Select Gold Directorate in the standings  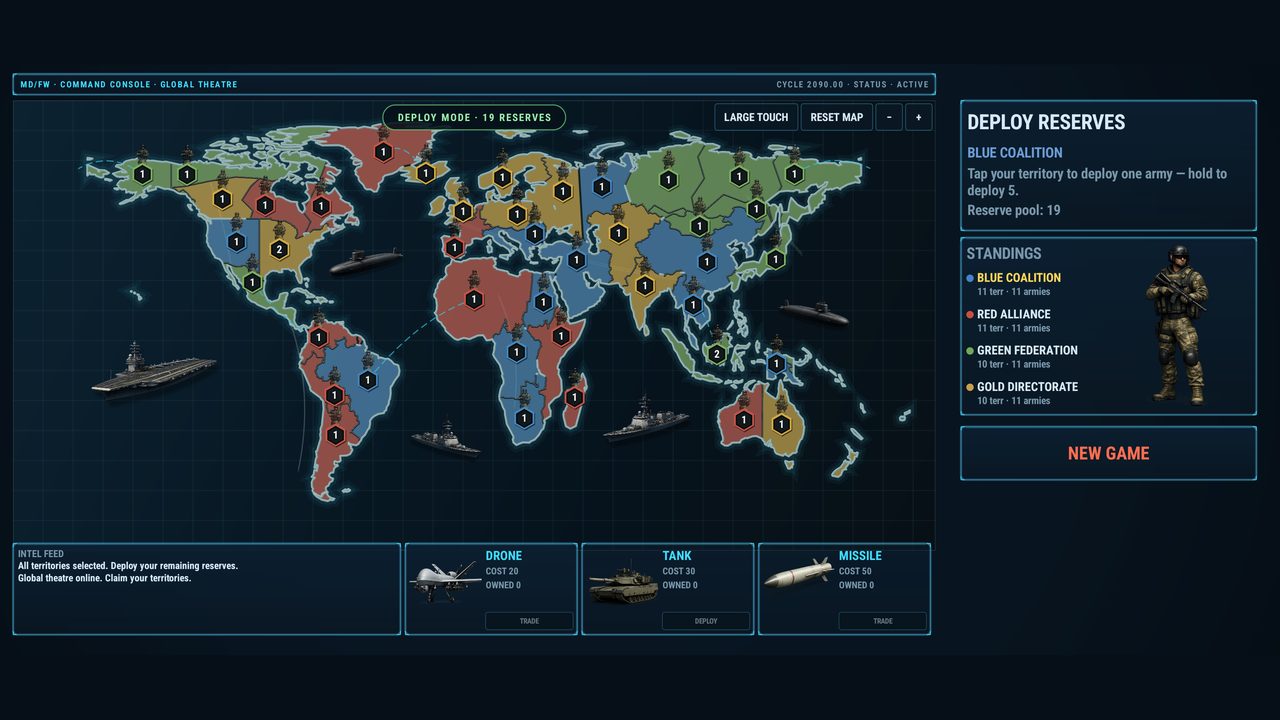pos(1027,387)
